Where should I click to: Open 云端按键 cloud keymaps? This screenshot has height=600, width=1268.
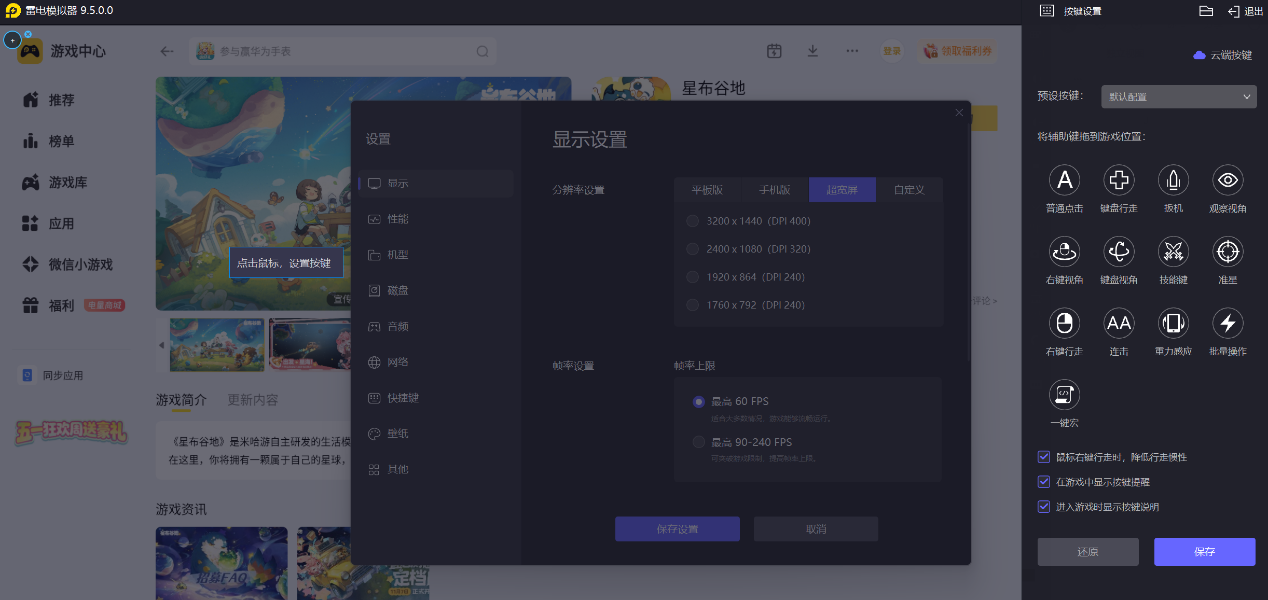1222,55
